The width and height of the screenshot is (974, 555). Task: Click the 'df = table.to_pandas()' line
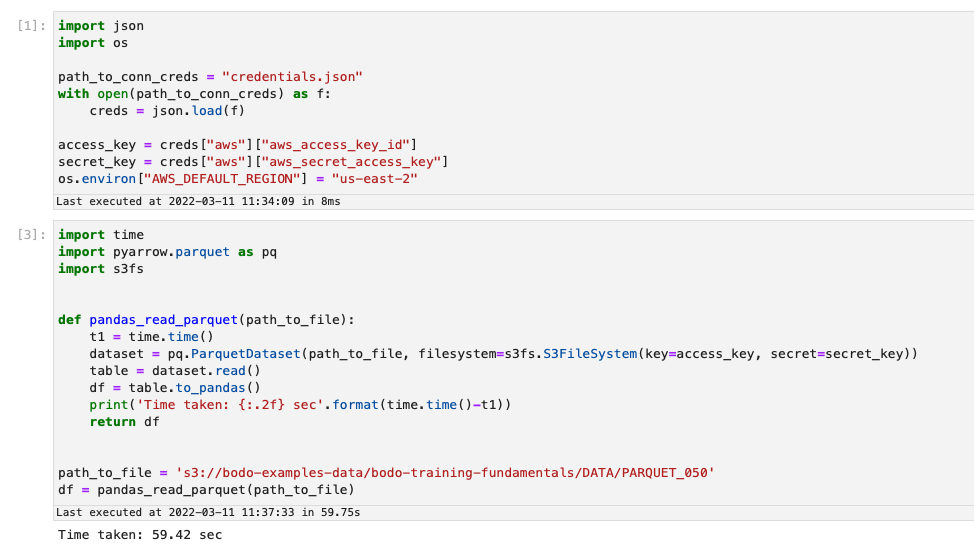(175, 388)
